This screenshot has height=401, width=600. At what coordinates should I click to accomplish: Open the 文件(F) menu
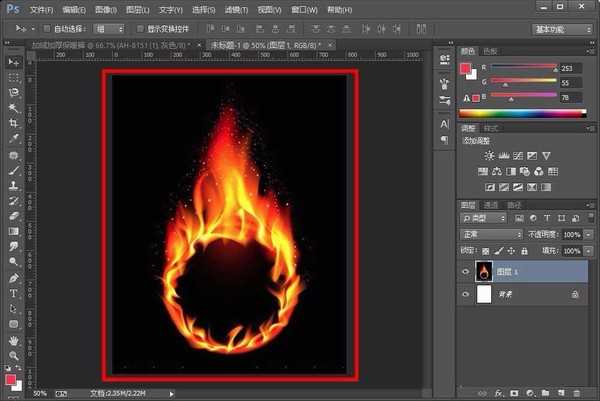[41, 9]
